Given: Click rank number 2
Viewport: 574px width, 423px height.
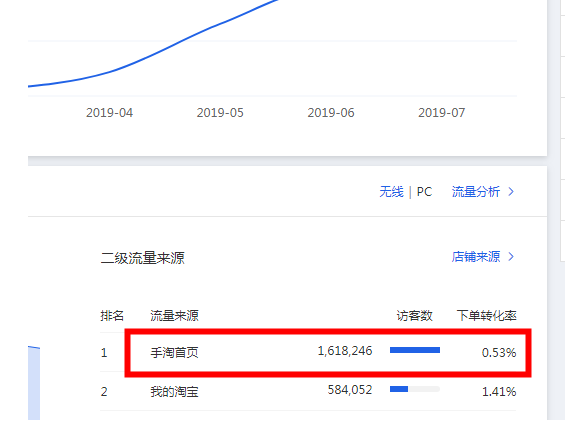Looking at the screenshot, I should [104, 392].
